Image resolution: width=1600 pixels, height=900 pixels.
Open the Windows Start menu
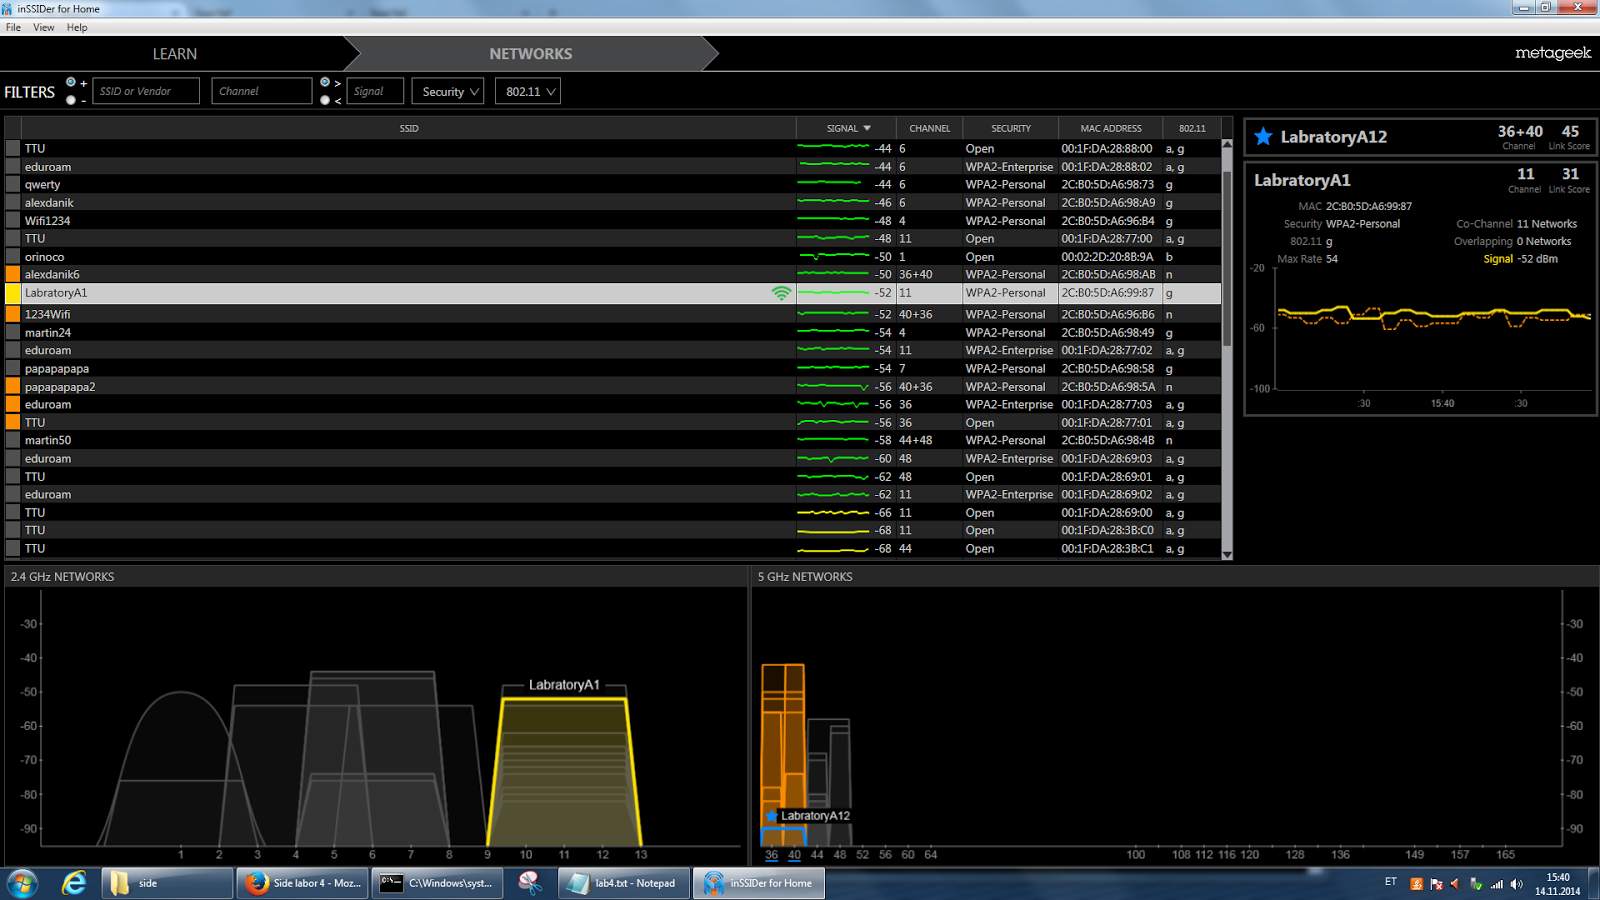click(22, 883)
